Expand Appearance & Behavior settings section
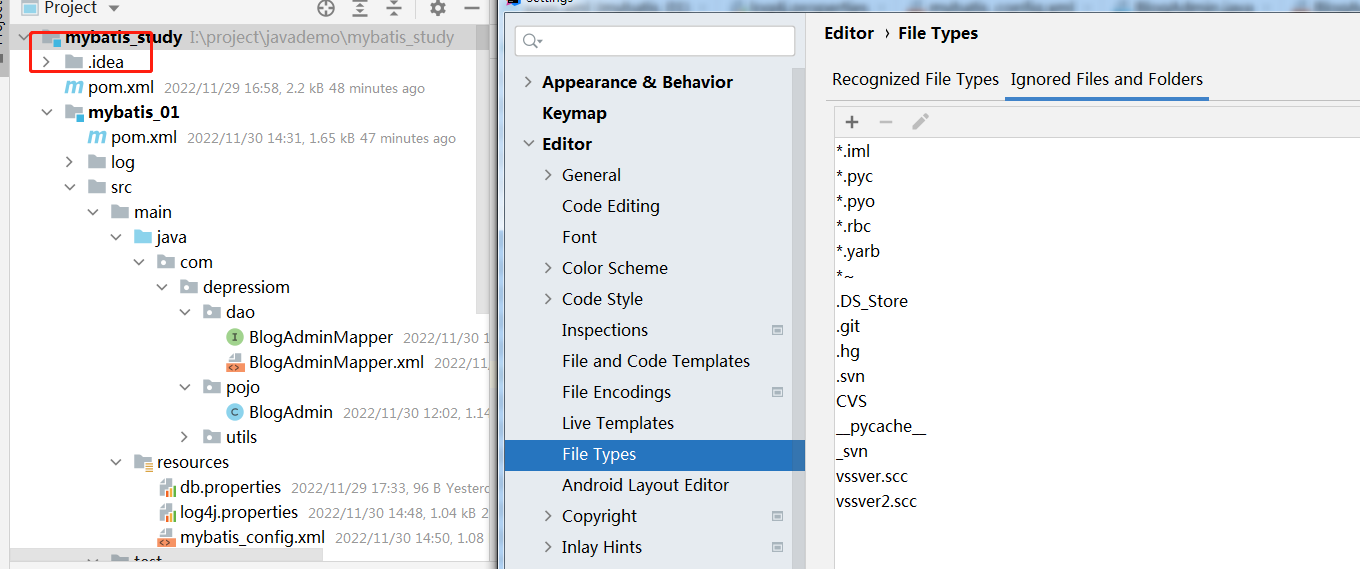 [528, 82]
